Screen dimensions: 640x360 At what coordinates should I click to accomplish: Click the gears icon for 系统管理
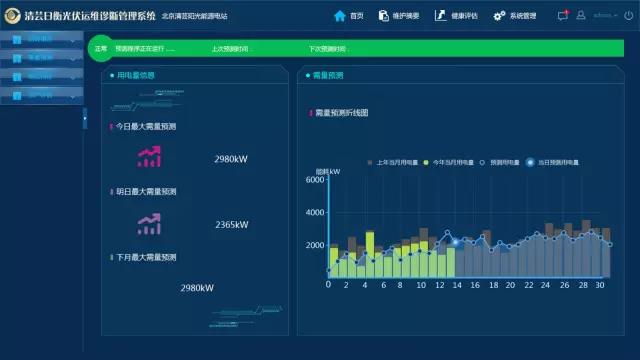pos(499,16)
